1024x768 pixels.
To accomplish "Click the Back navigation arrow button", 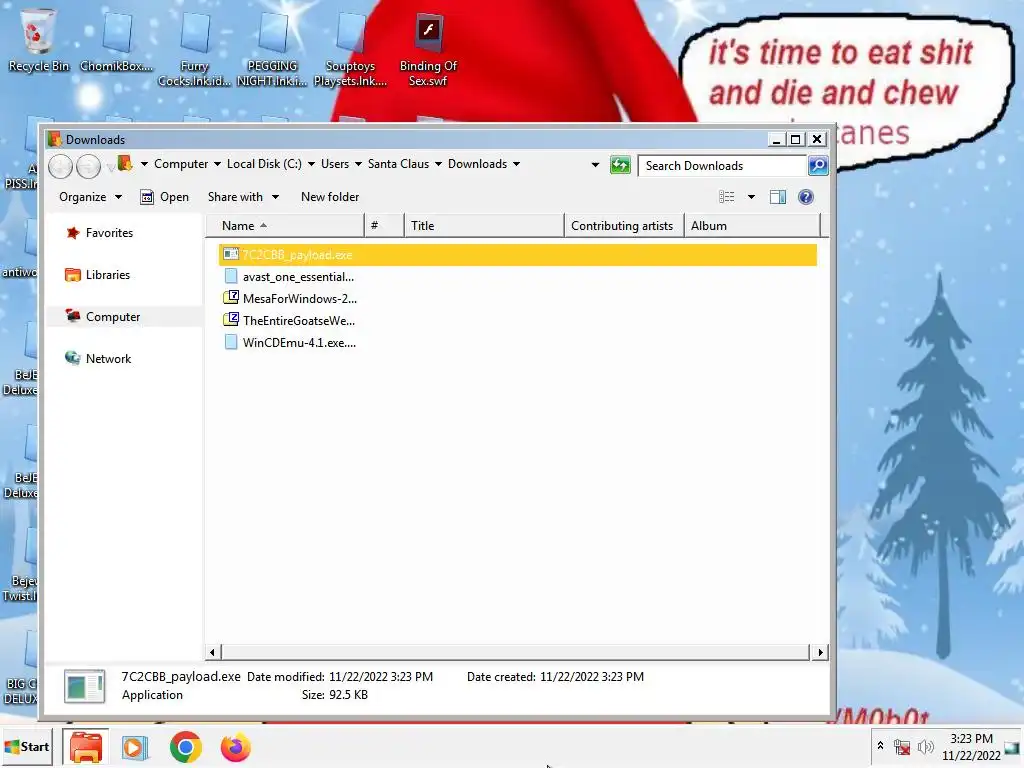I will tap(60, 166).
